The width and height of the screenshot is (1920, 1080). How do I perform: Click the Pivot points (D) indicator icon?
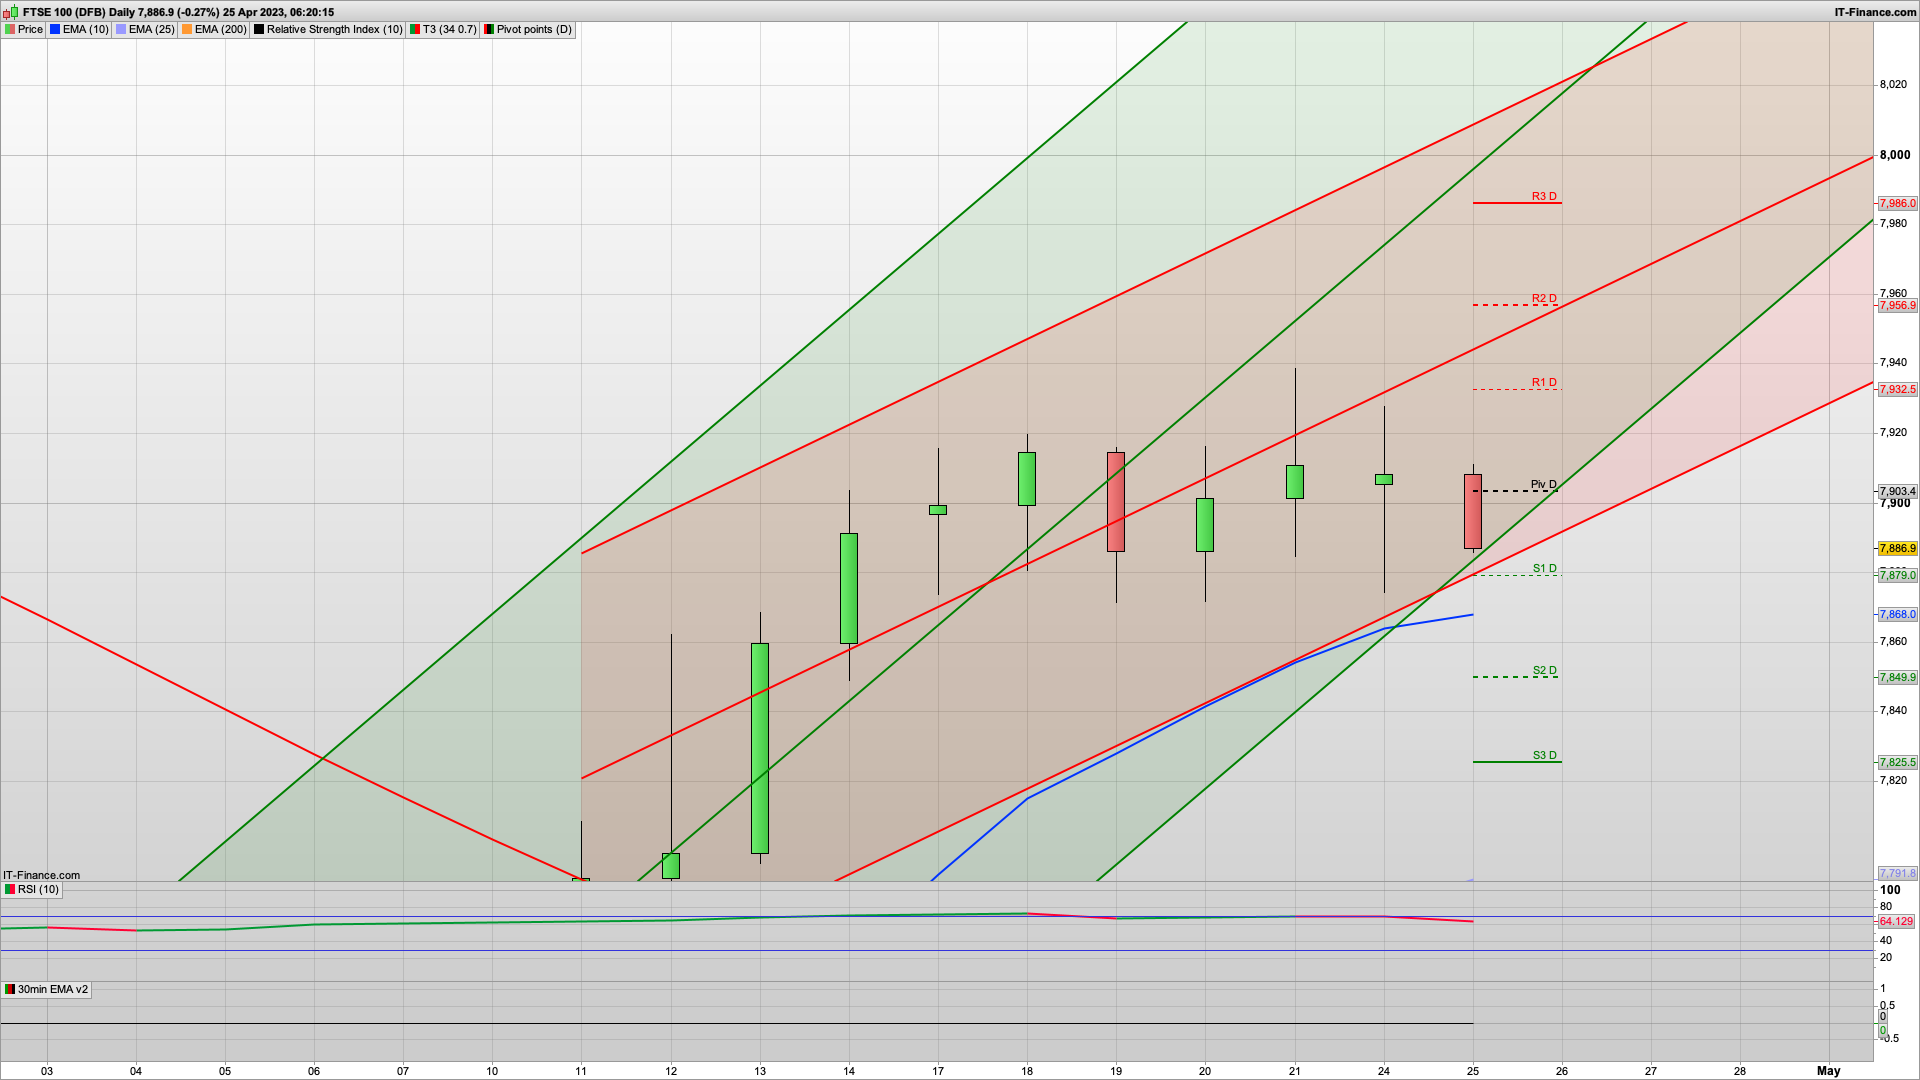[489, 29]
